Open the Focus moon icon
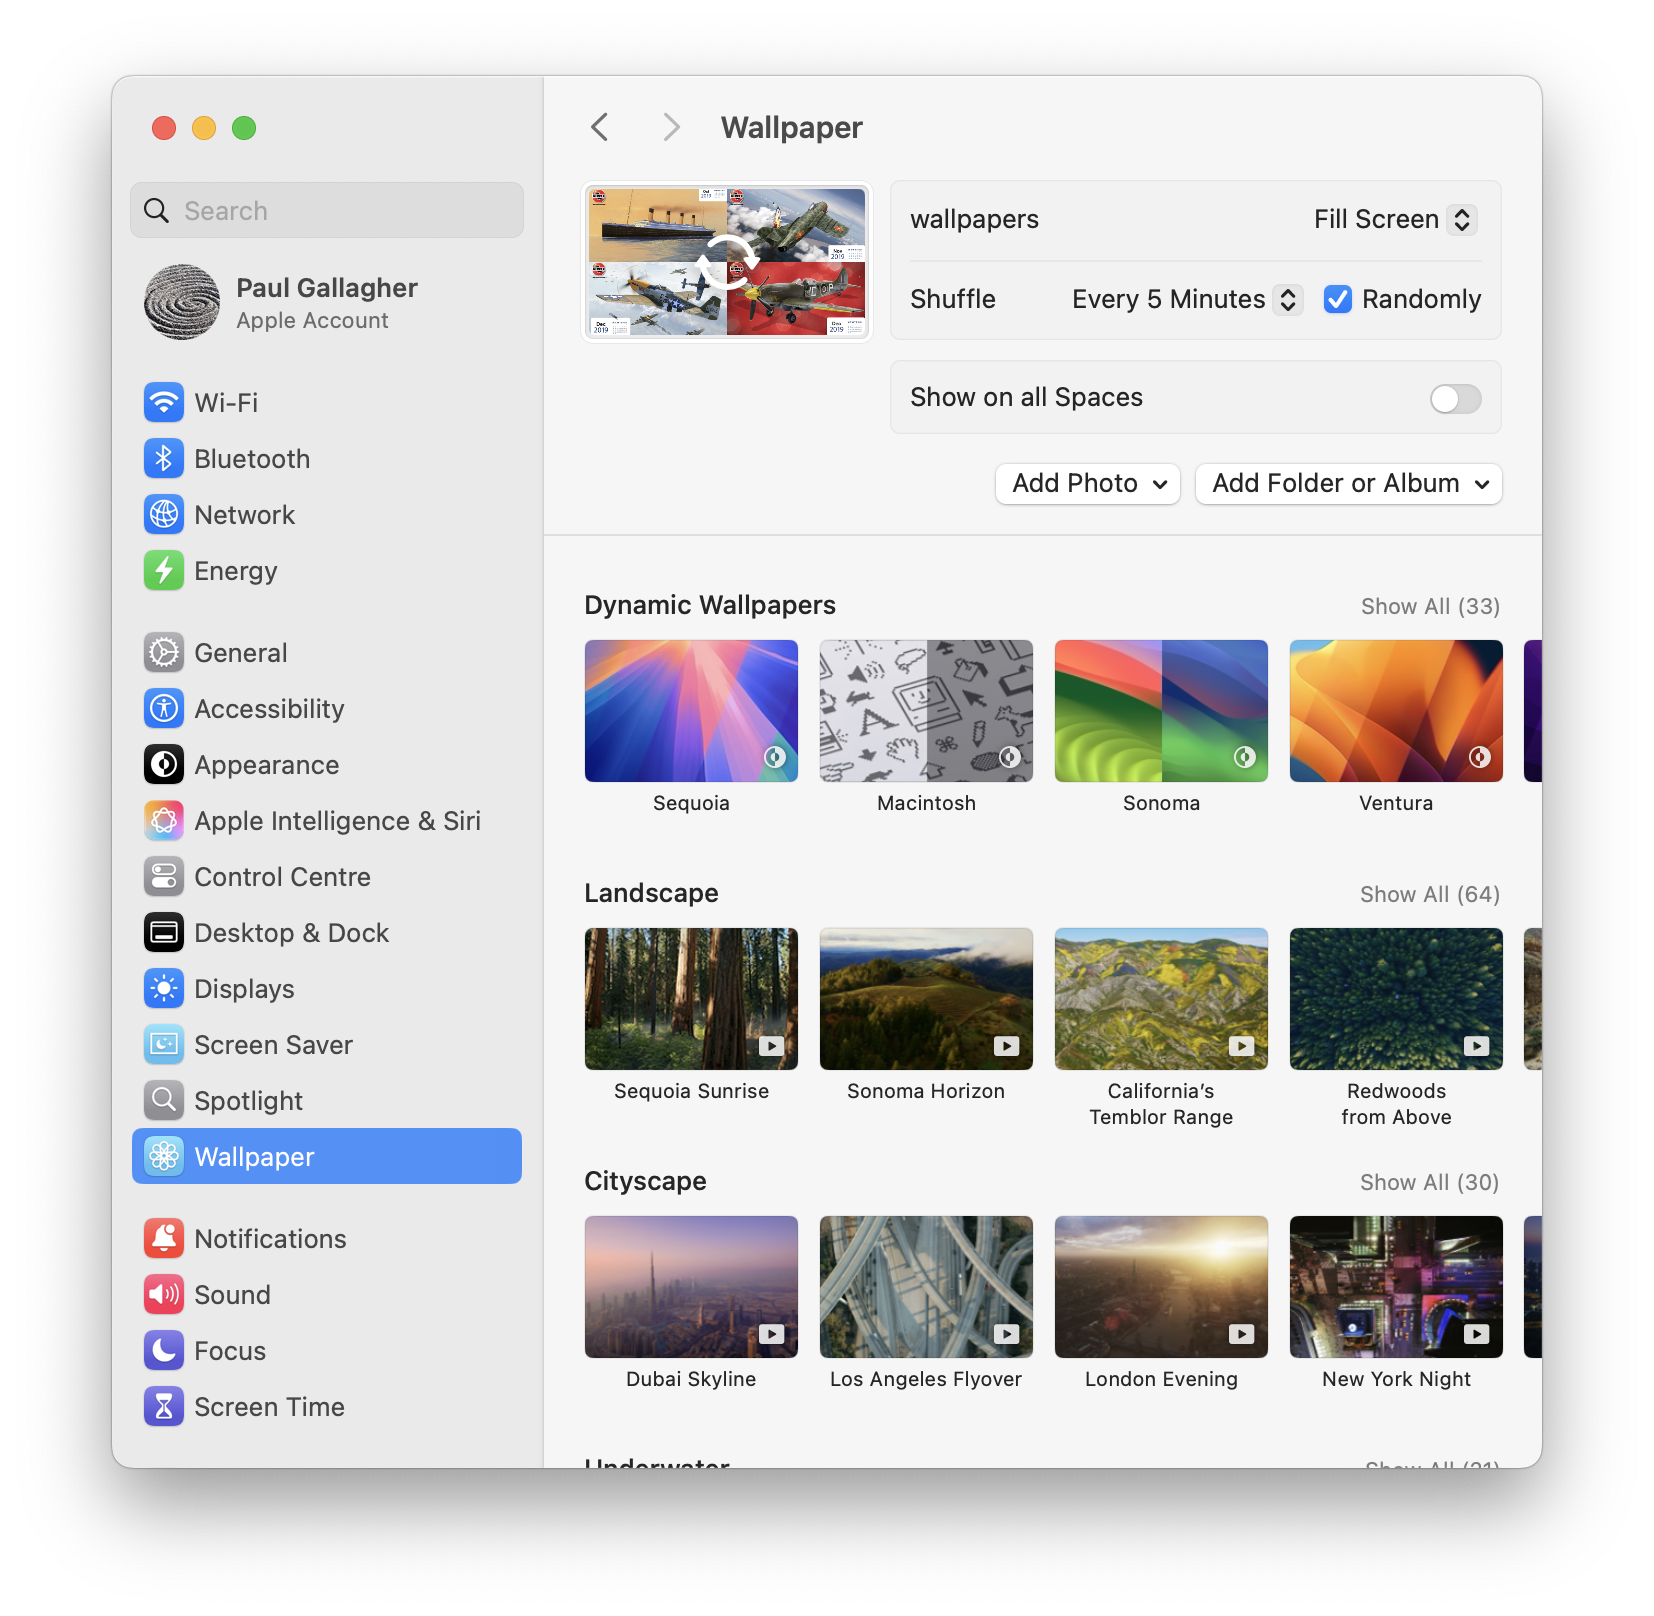1654x1616 pixels. [x=164, y=1350]
